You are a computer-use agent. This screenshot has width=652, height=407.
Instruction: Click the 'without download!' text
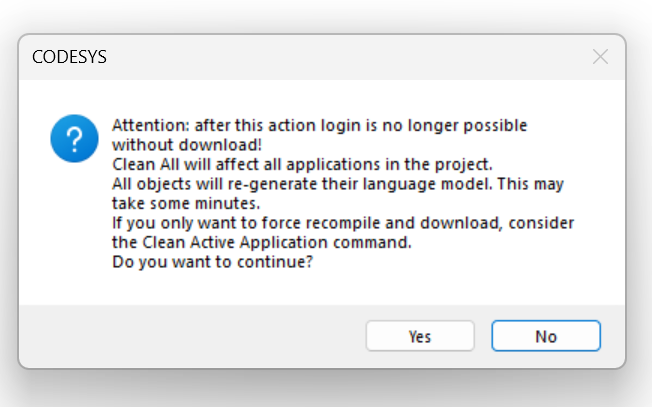pyautogui.click(x=187, y=145)
